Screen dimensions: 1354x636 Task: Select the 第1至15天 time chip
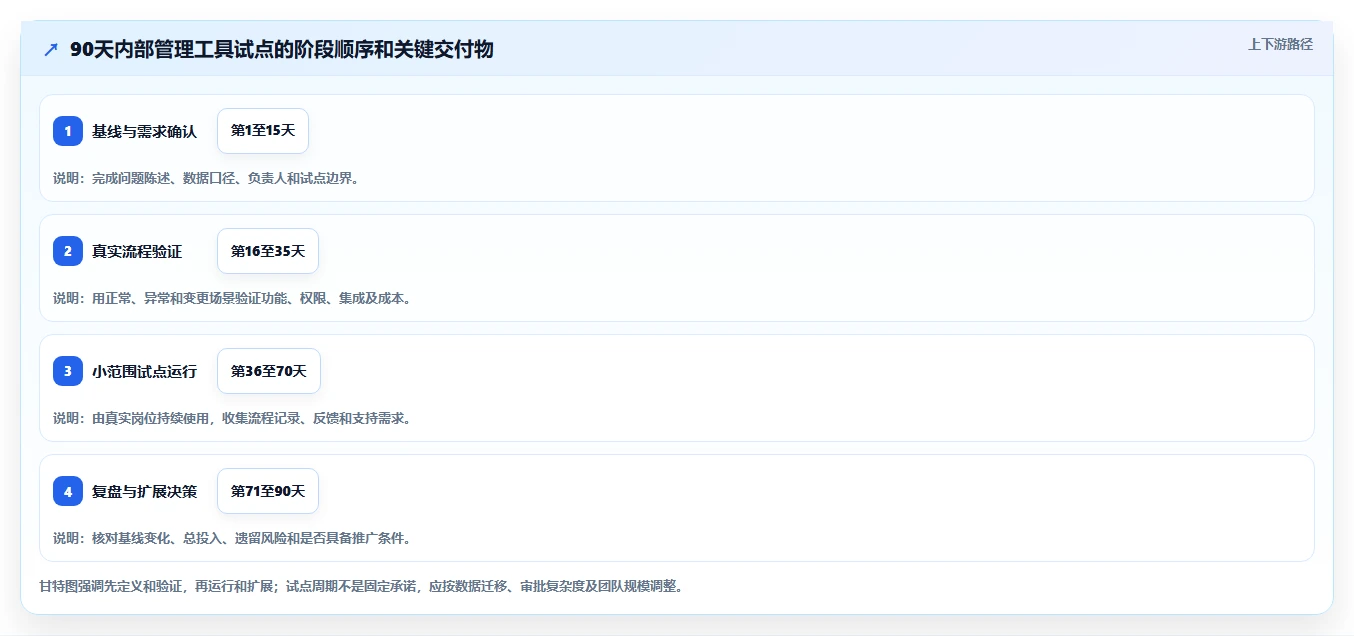(263, 131)
